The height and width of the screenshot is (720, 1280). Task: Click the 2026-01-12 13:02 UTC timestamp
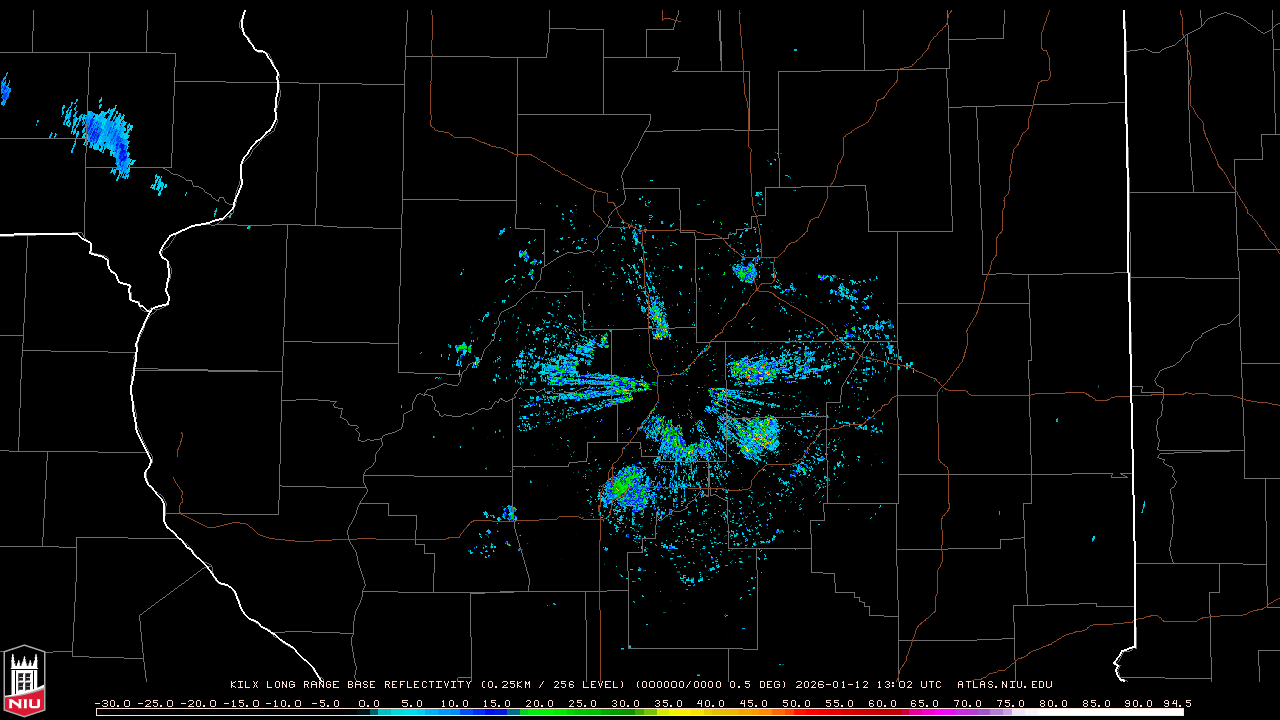click(869, 685)
